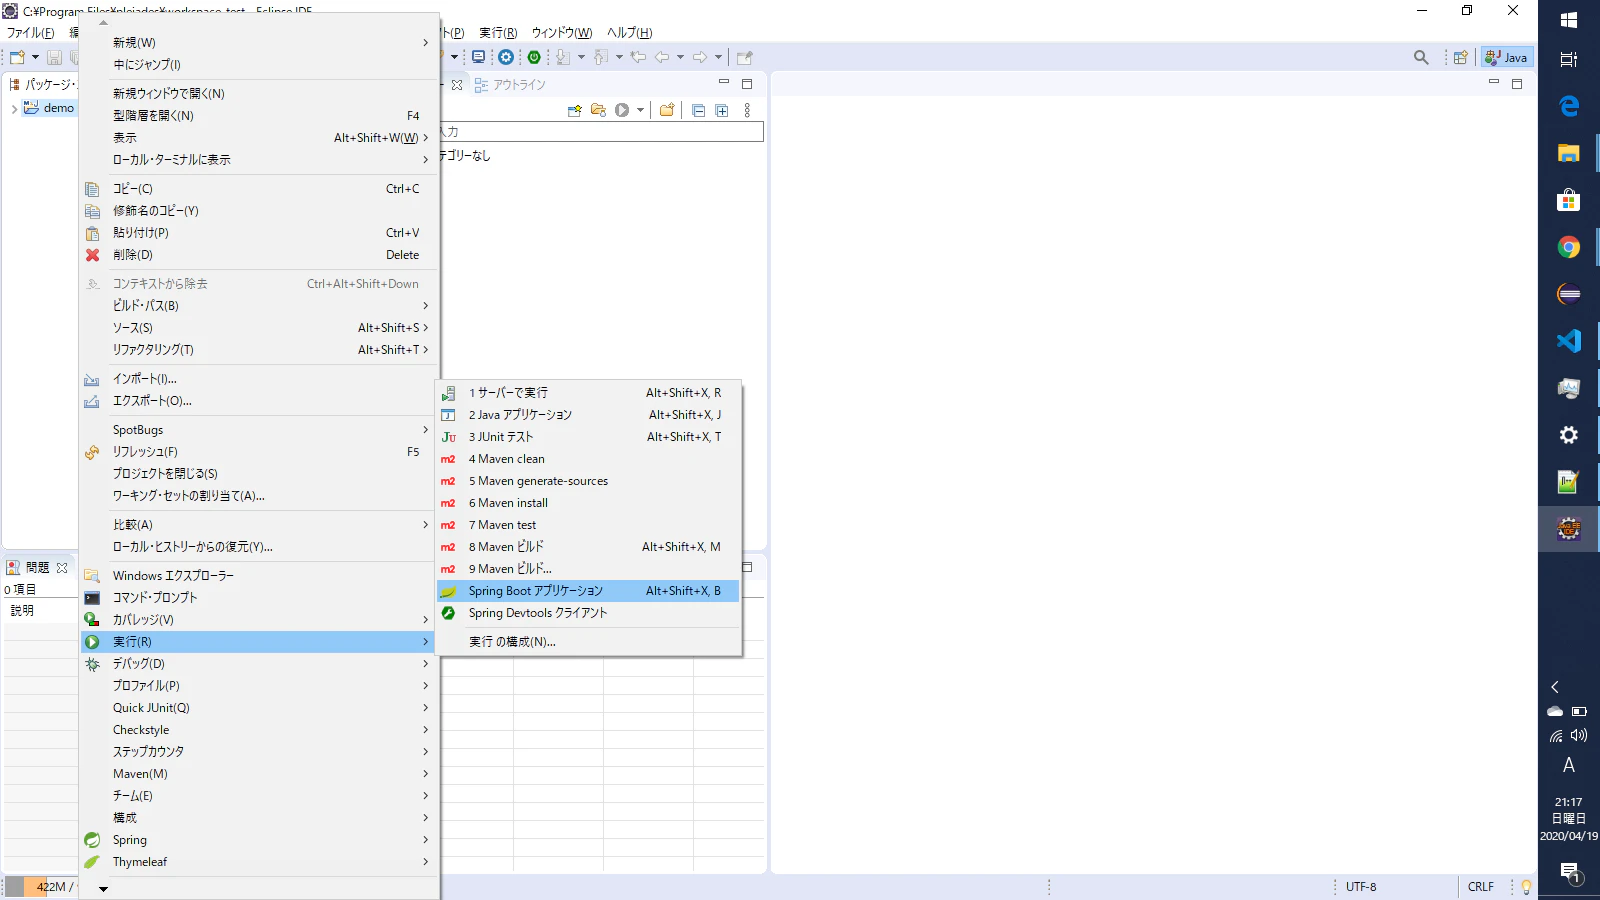Image resolution: width=1600 pixels, height=900 pixels.
Task: Expand the demo project tree node
Action: click(x=14, y=108)
